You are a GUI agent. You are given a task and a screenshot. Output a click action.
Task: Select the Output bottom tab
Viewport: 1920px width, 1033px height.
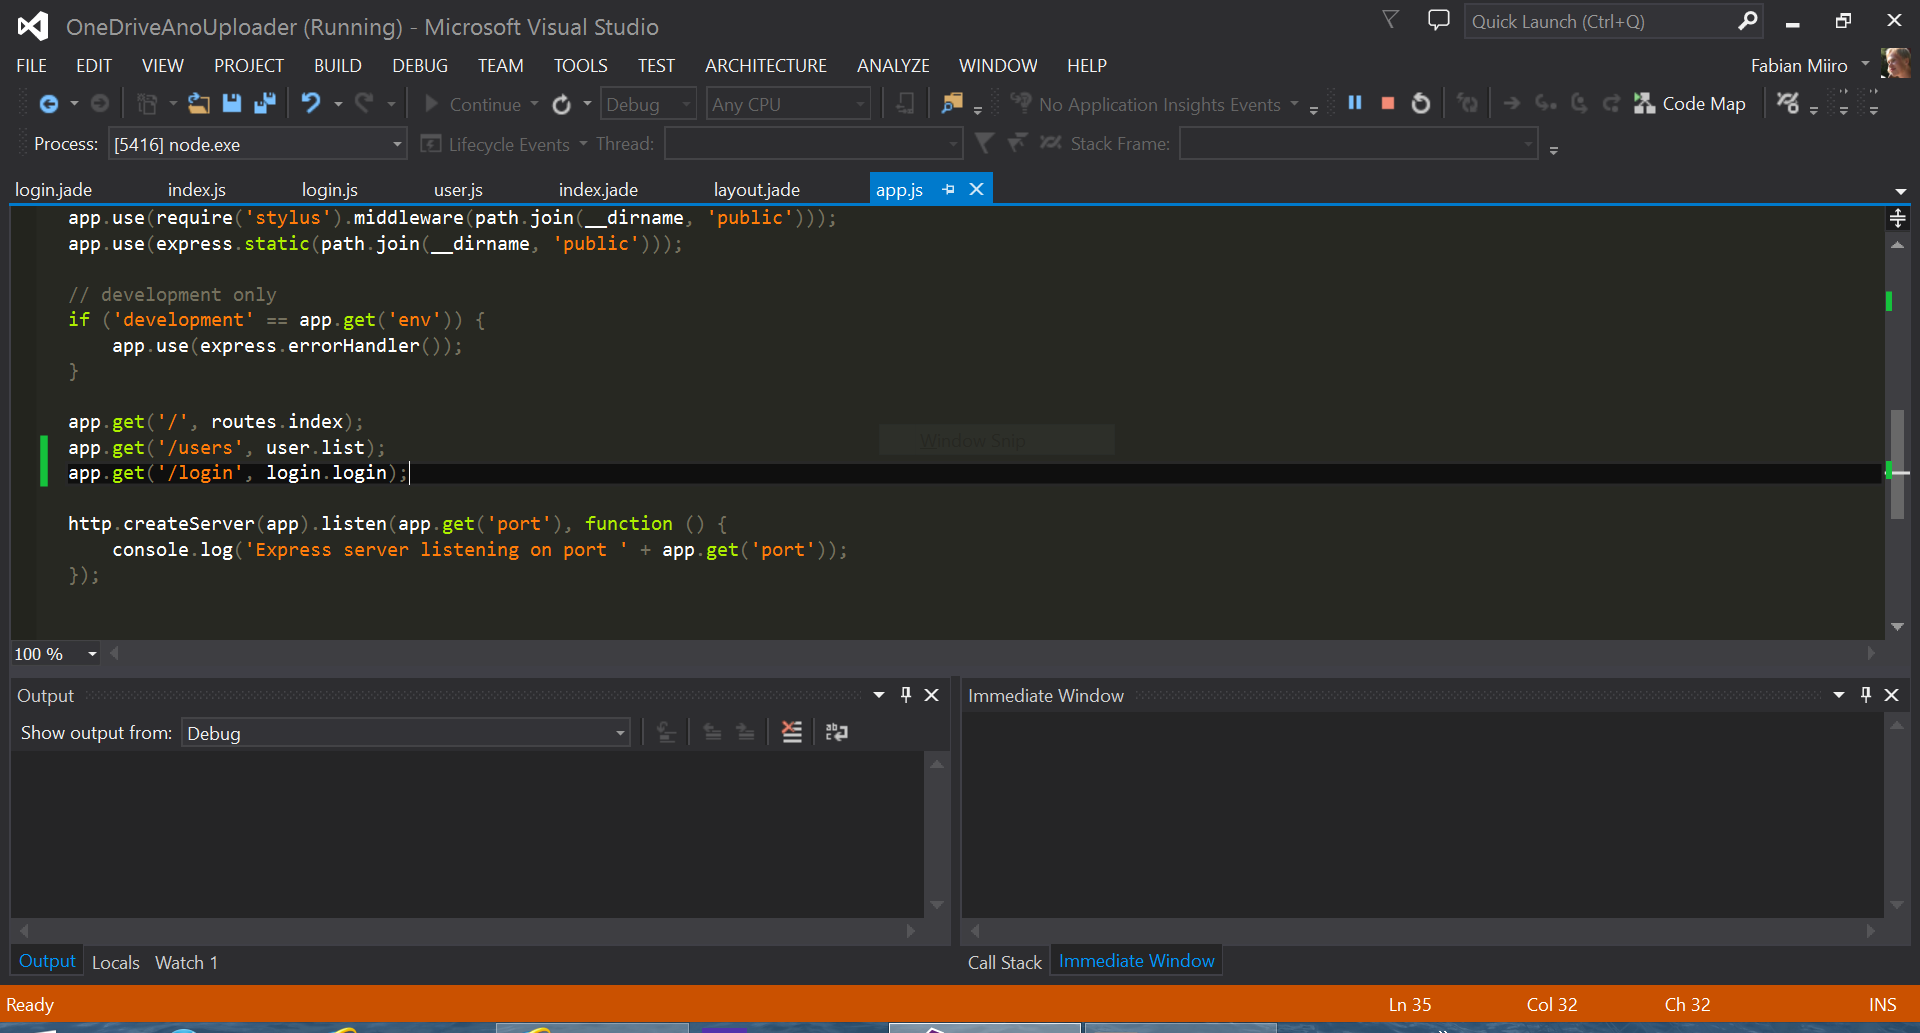47,961
